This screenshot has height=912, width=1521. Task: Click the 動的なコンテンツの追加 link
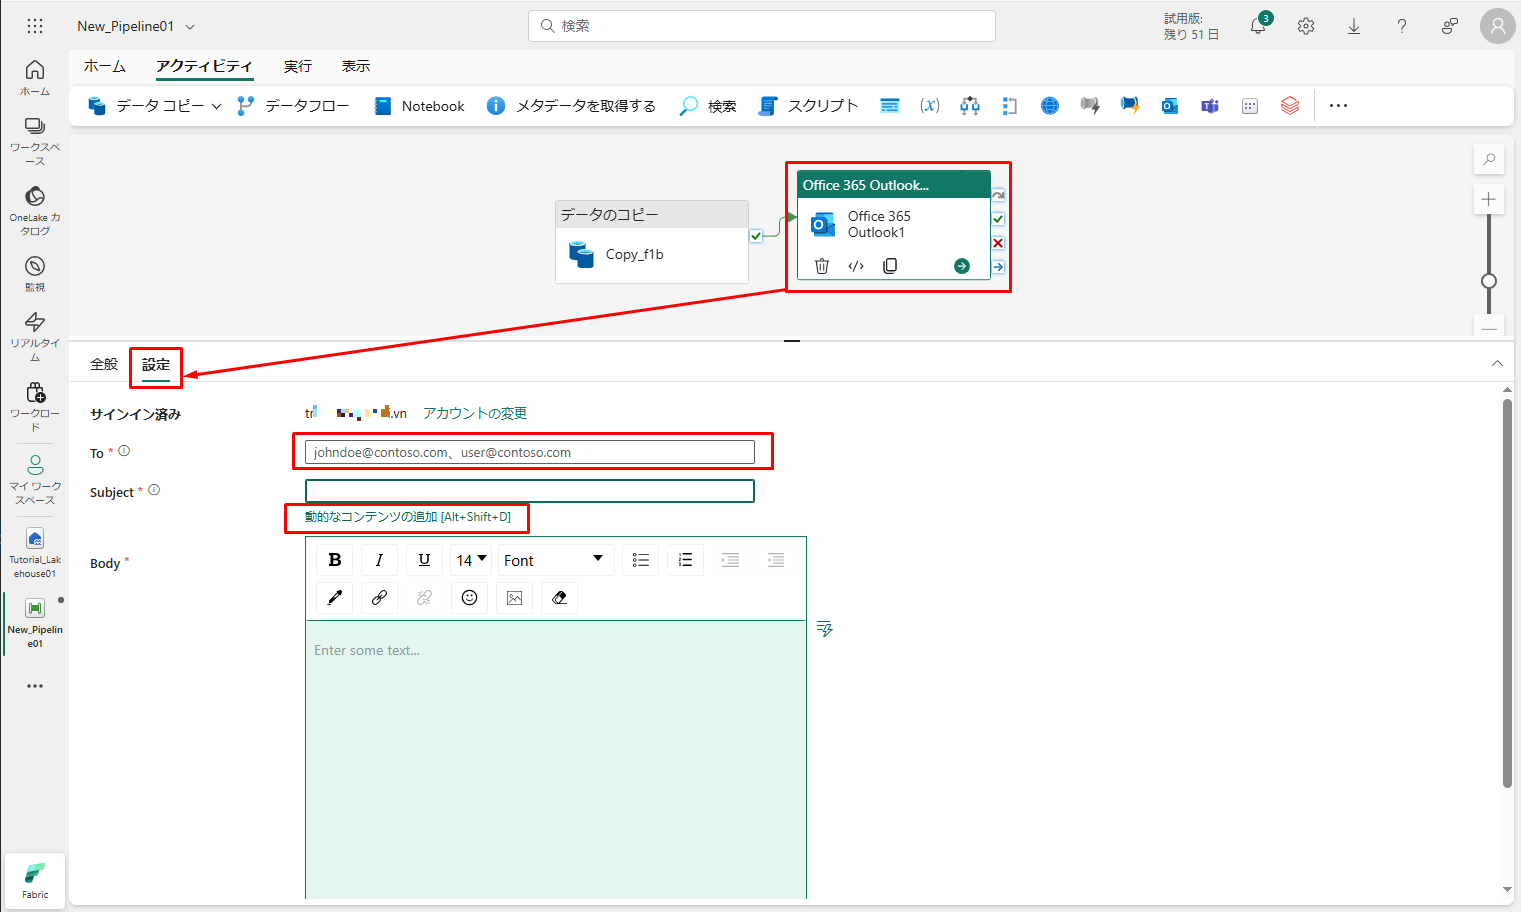coord(407,517)
